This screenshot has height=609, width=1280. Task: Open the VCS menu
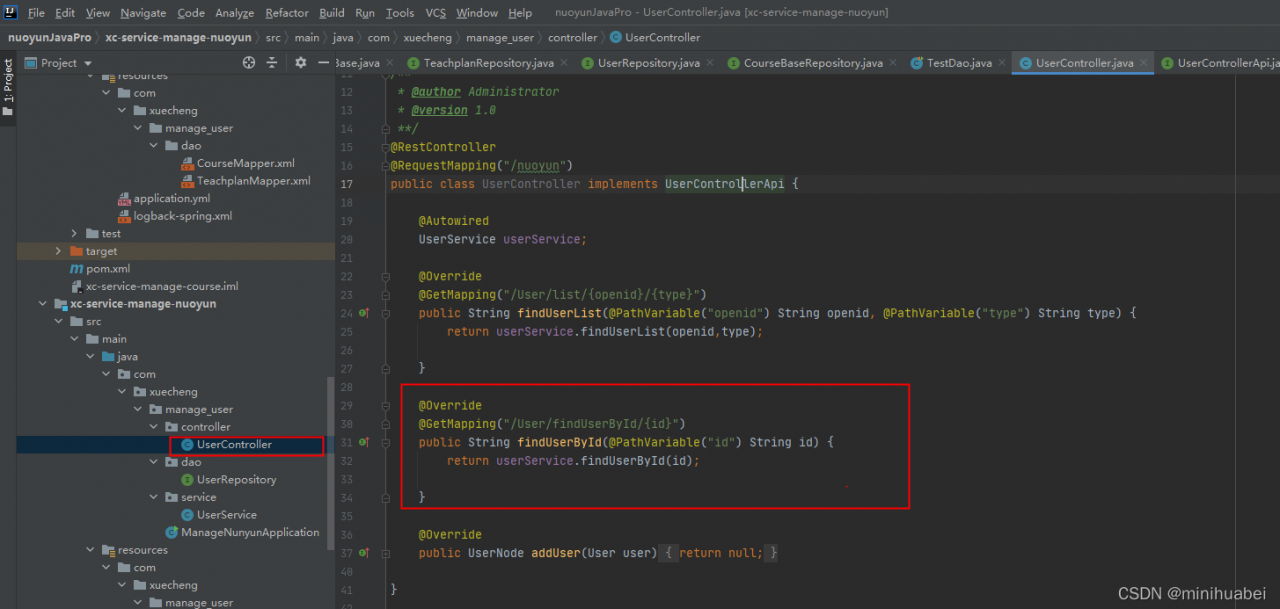[x=436, y=13]
